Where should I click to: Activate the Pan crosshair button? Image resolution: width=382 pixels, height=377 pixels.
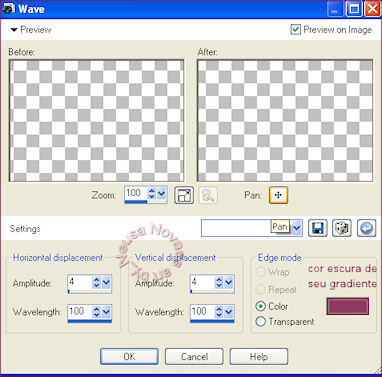click(278, 195)
